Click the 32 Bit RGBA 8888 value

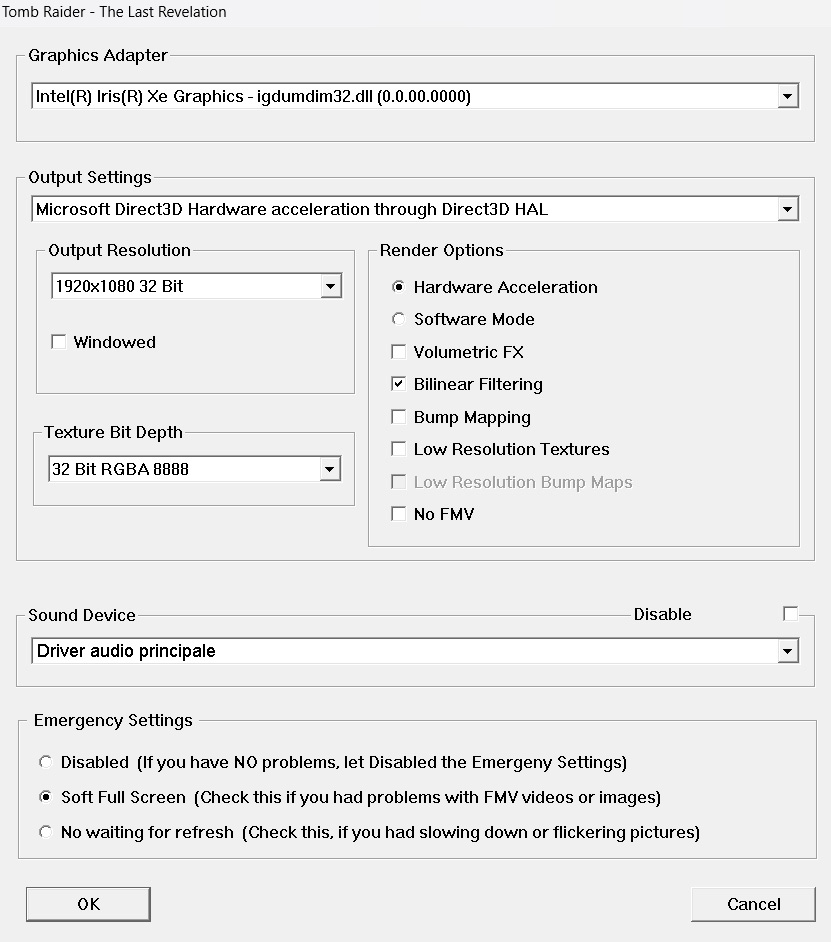click(120, 469)
